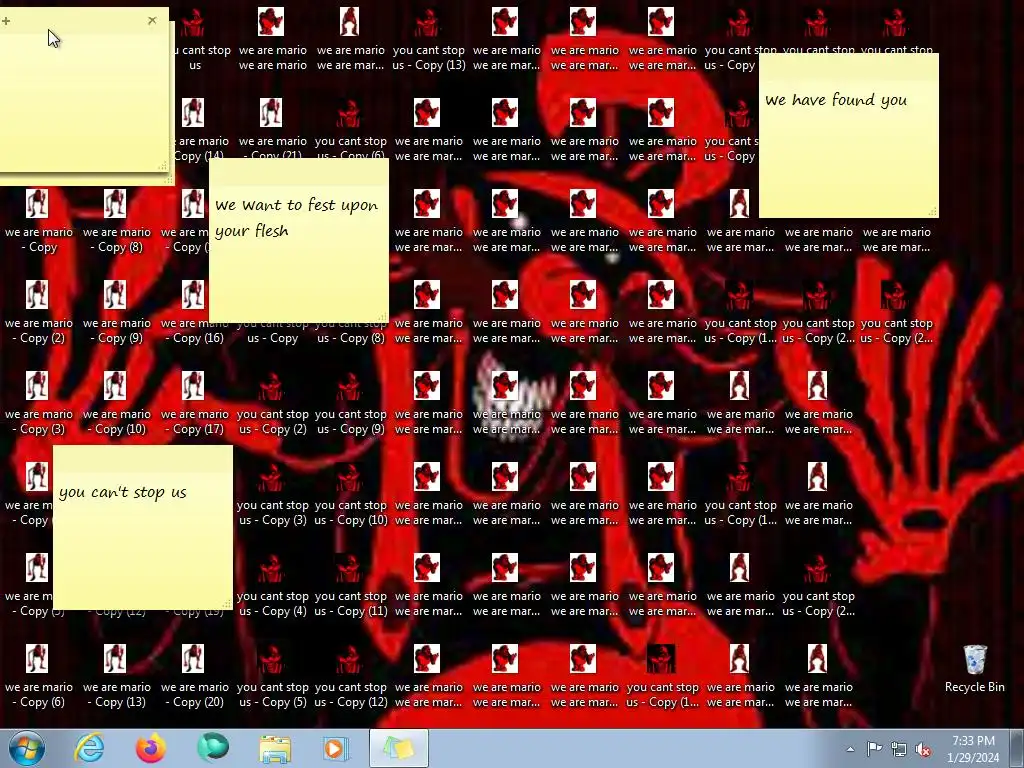Image resolution: width=1024 pixels, height=768 pixels.
Task: Select the 'you cant stop us - Copy (12)' file
Action: click(350, 676)
